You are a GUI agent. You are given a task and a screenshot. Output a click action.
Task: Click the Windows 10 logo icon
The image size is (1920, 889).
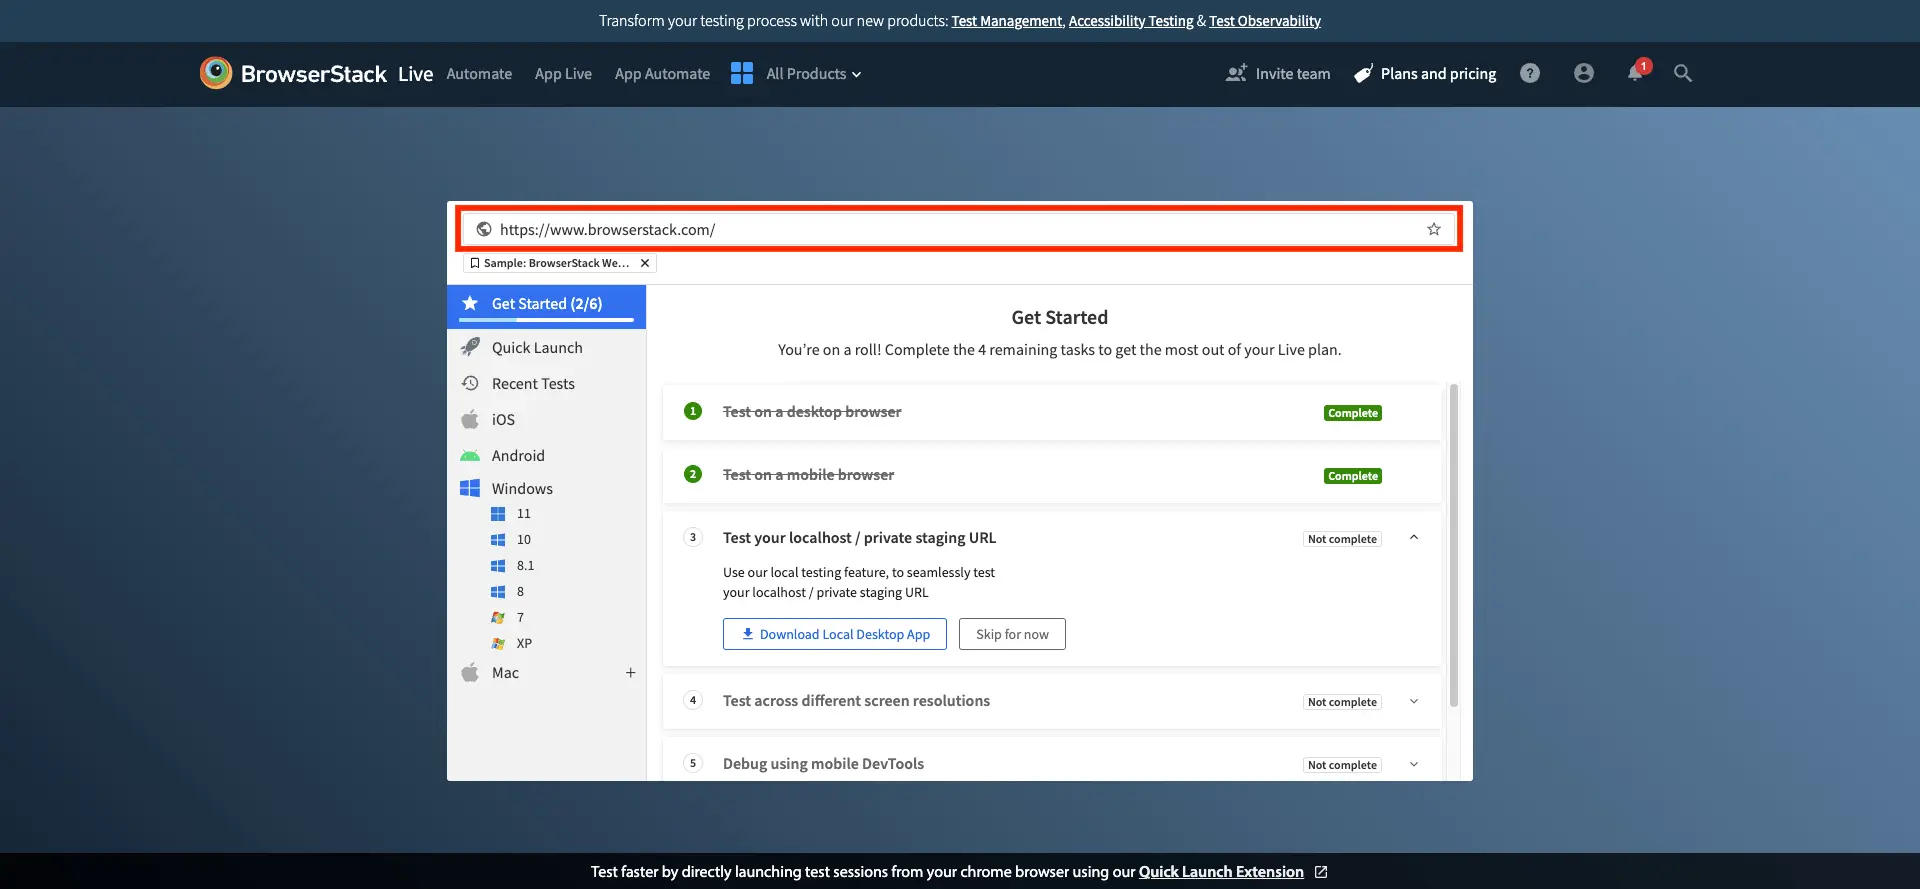coord(498,540)
